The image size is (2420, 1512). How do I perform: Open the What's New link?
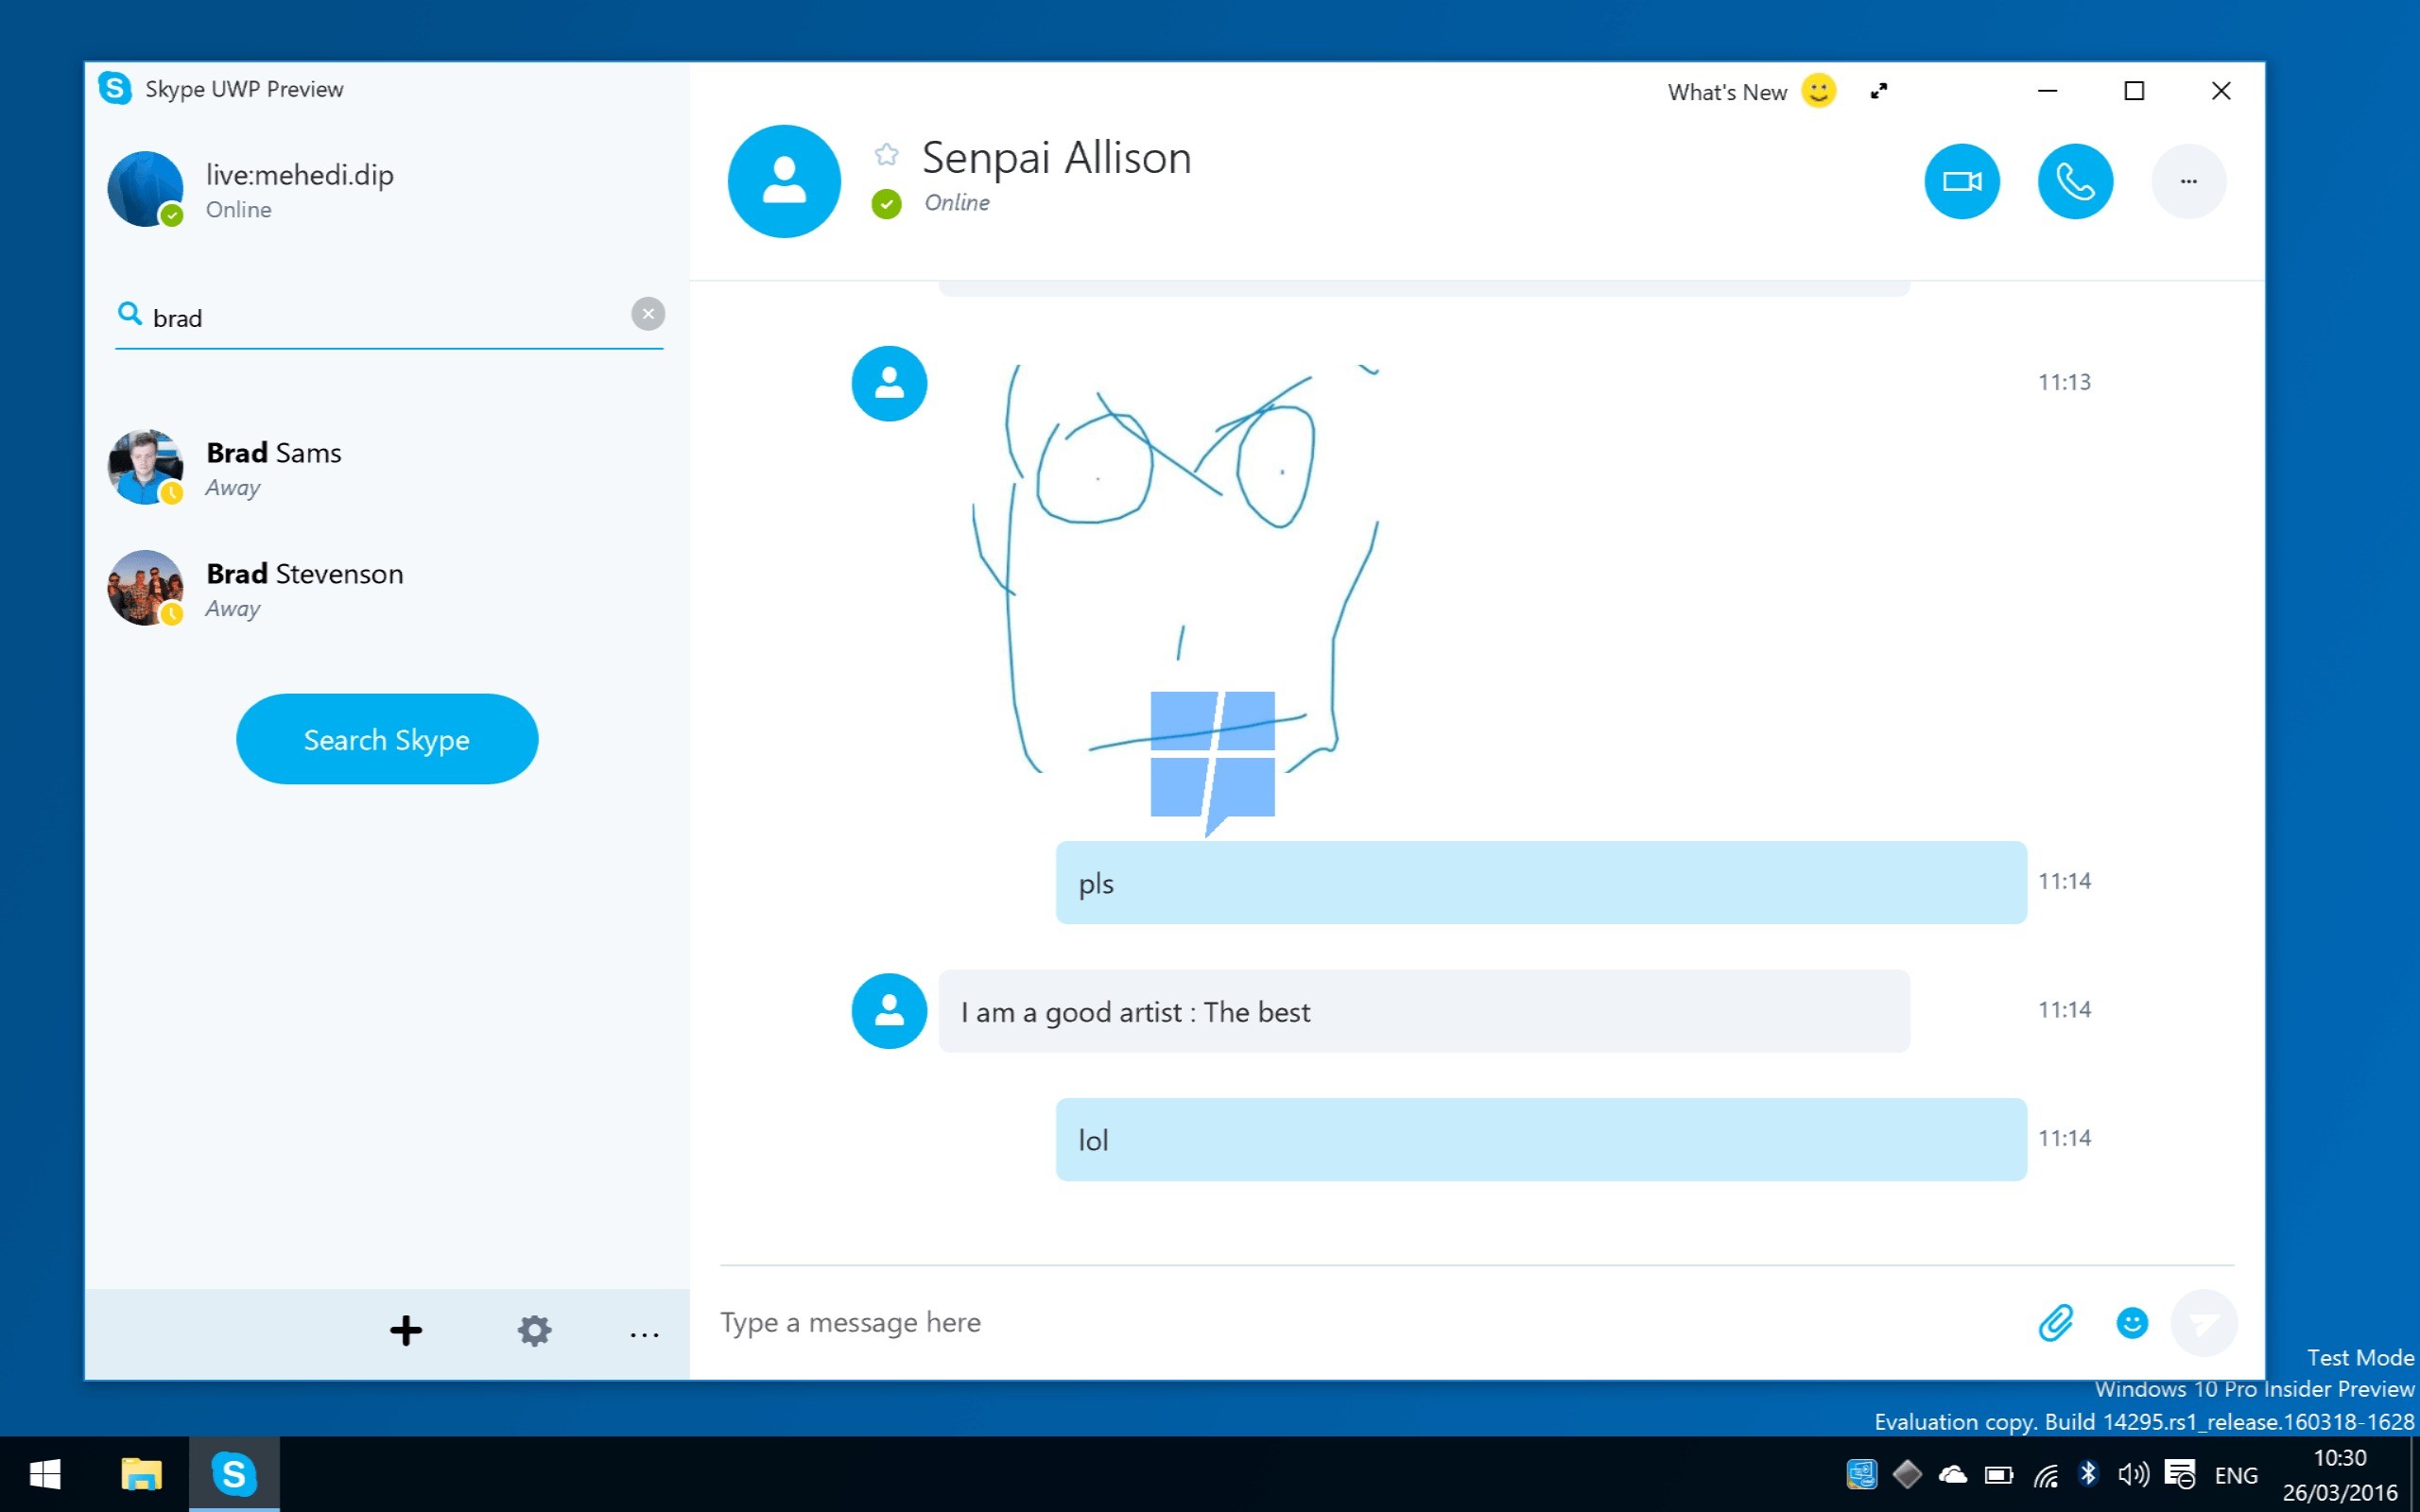tap(1726, 92)
